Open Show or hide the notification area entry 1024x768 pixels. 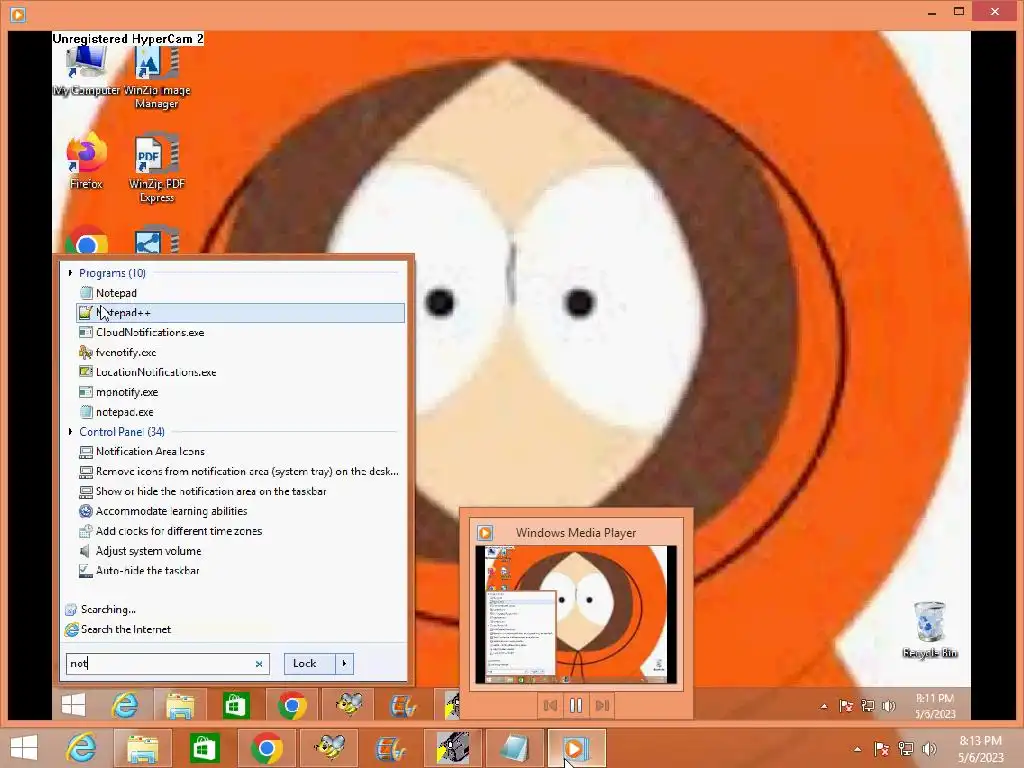[240, 492]
